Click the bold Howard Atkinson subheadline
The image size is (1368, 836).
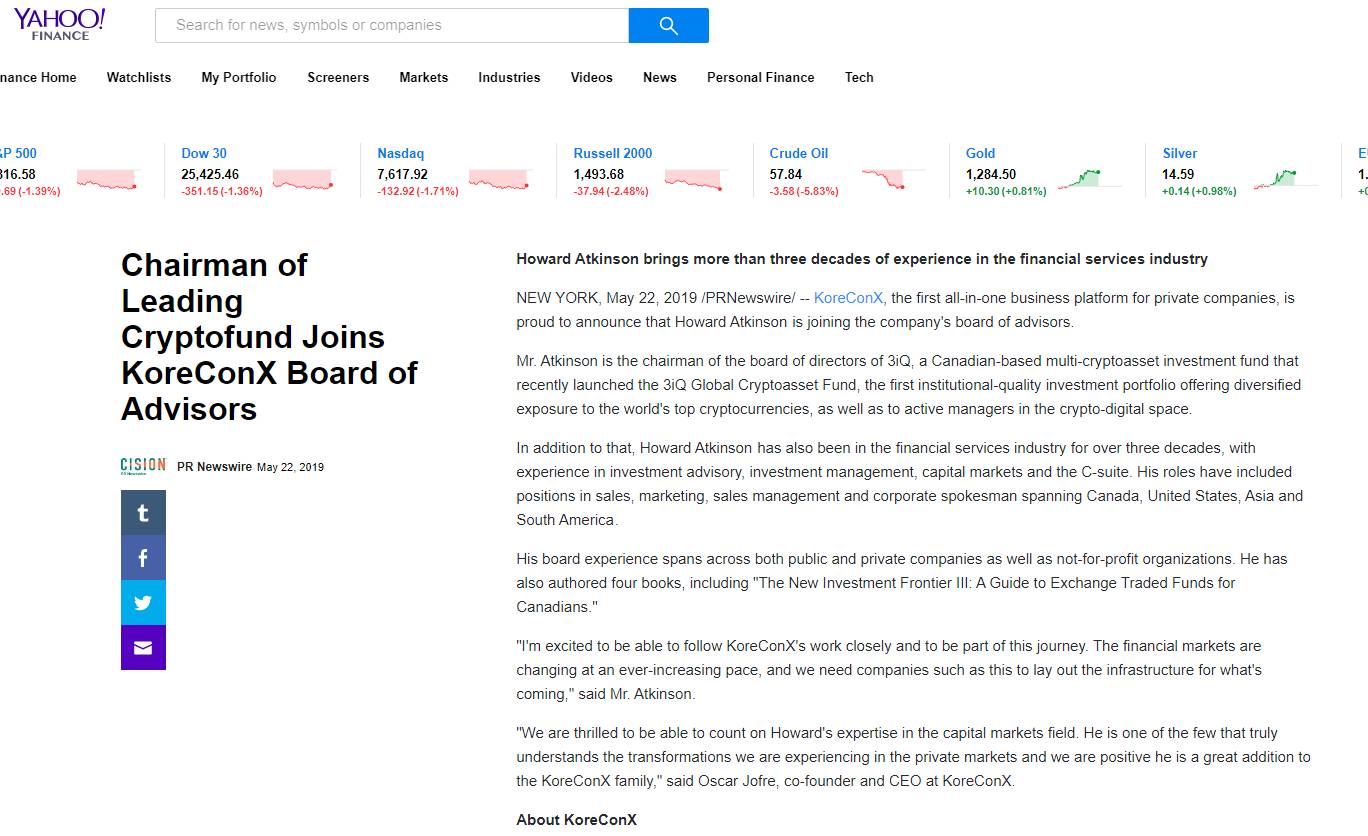862,259
